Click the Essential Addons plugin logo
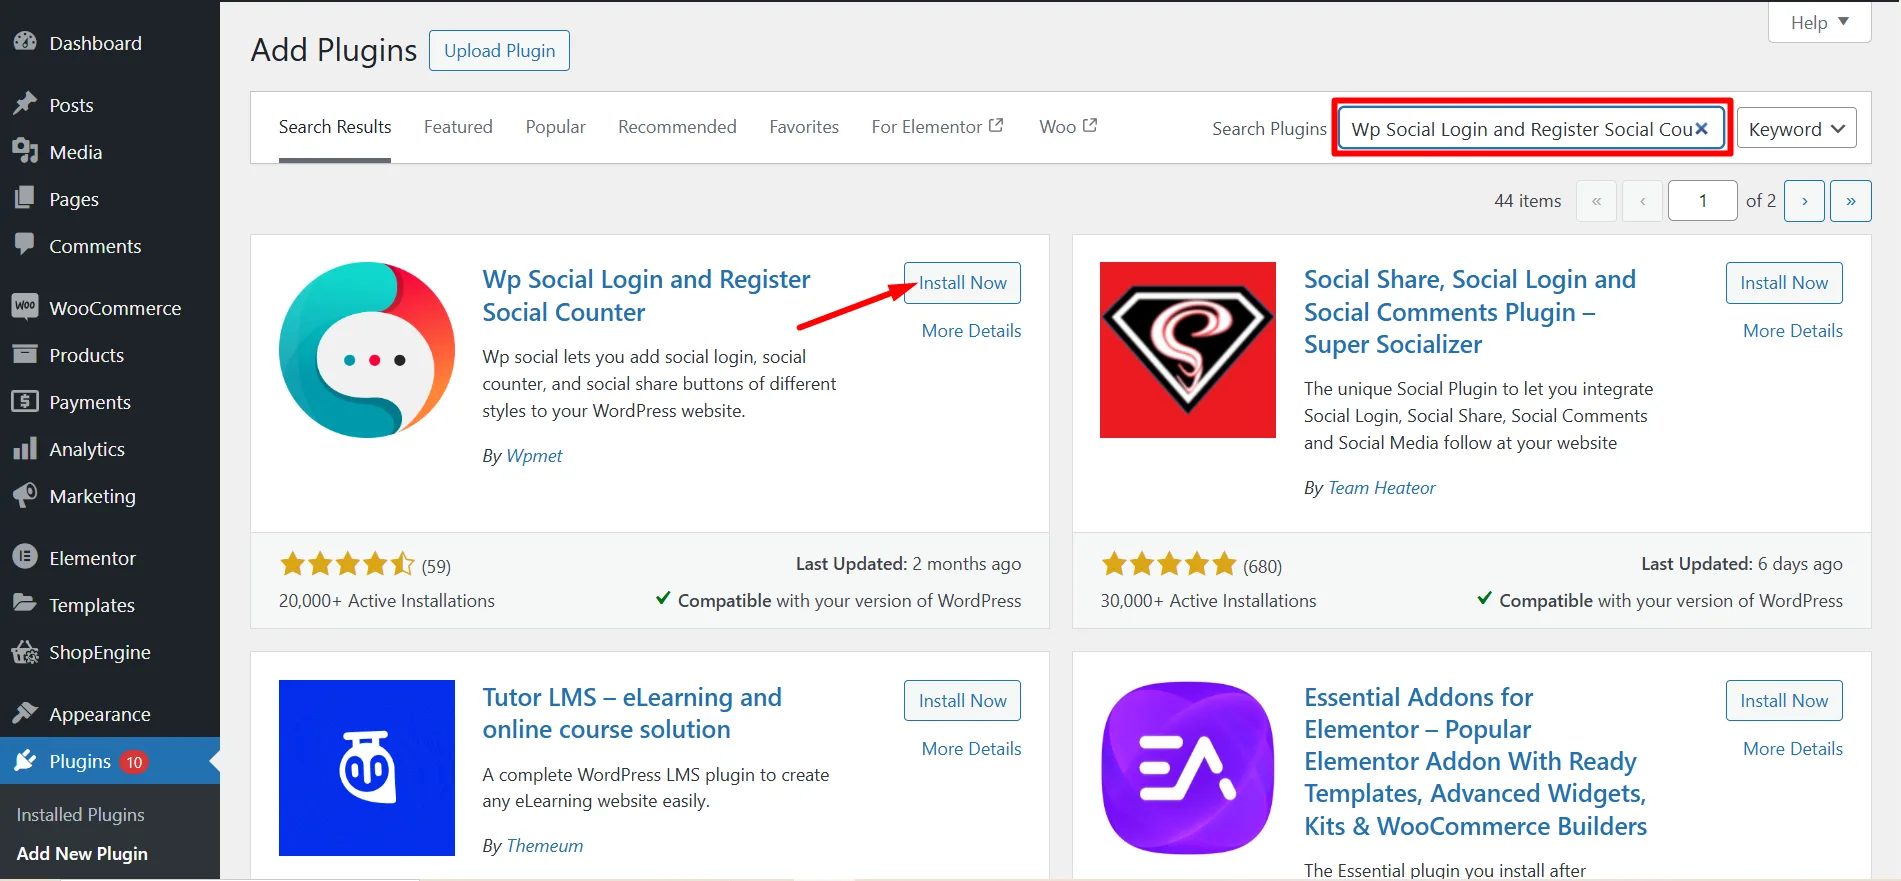Image resolution: width=1901 pixels, height=881 pixels. point(1188,768)
